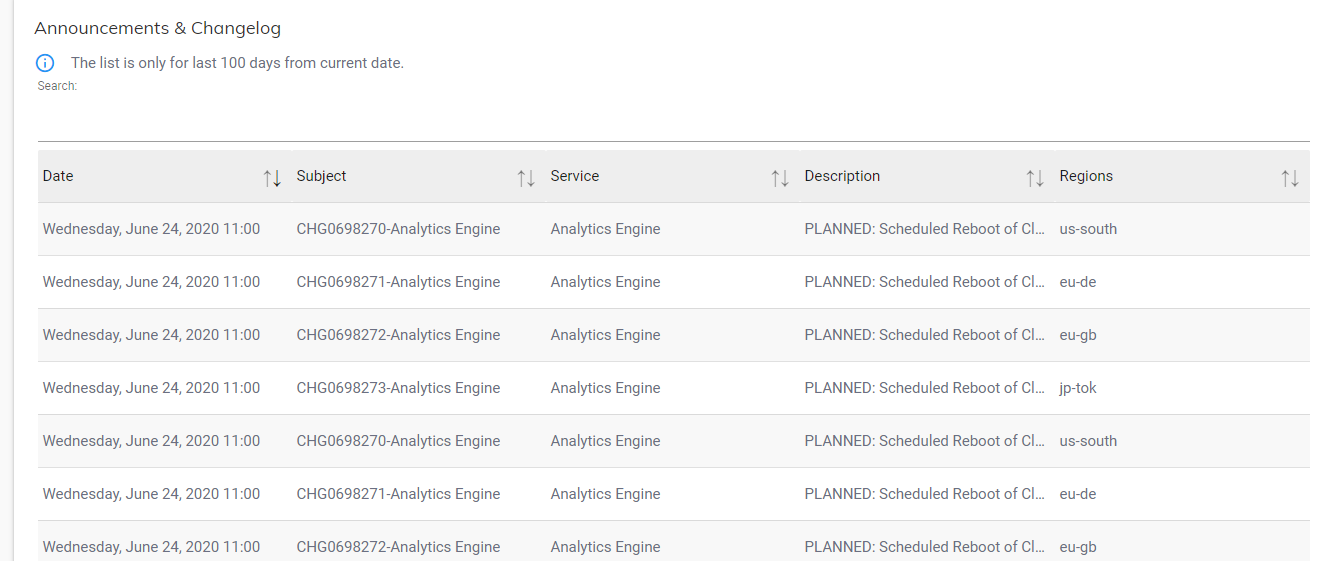The width and height of the screenshot is (1328, 561).
Task: Sort by Subject using arrows icon
Action: [x=526, y=178]
